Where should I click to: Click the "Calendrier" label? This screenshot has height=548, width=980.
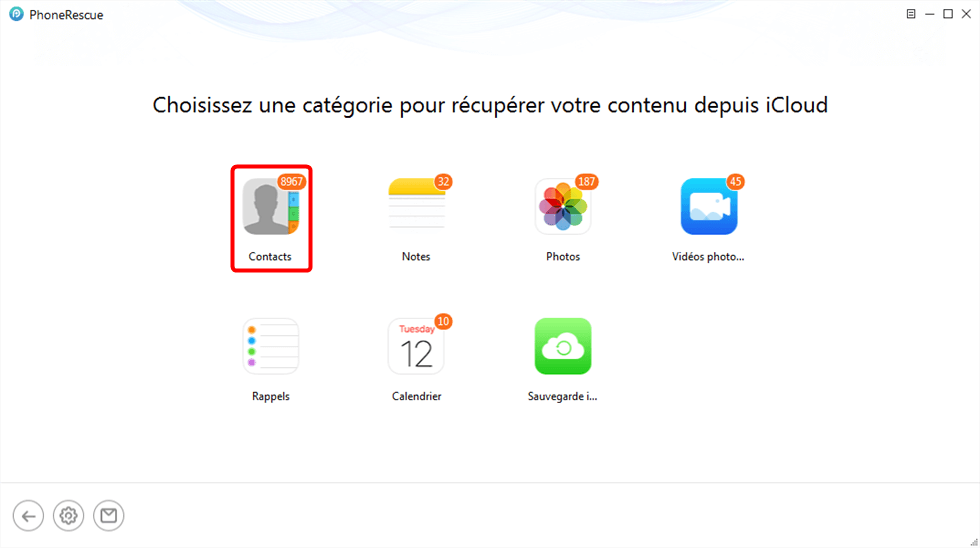point(416,396)
